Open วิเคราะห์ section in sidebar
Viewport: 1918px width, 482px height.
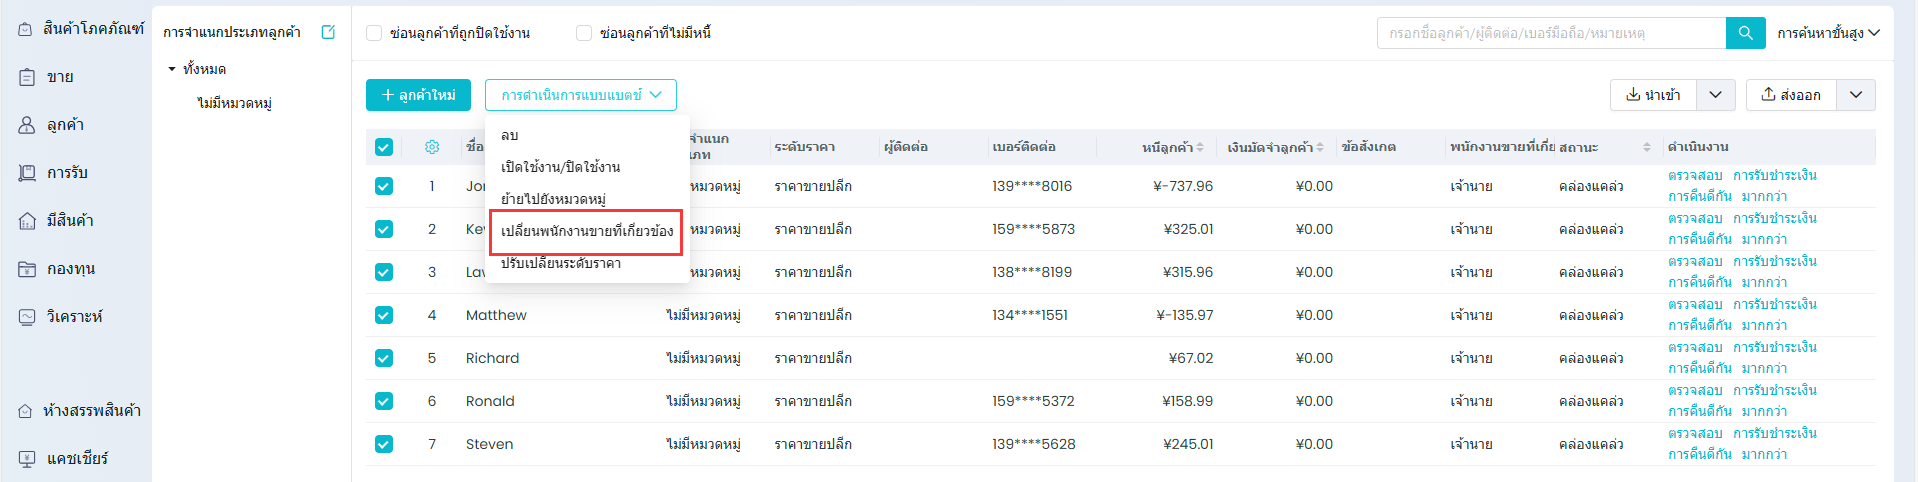[74, 317]
